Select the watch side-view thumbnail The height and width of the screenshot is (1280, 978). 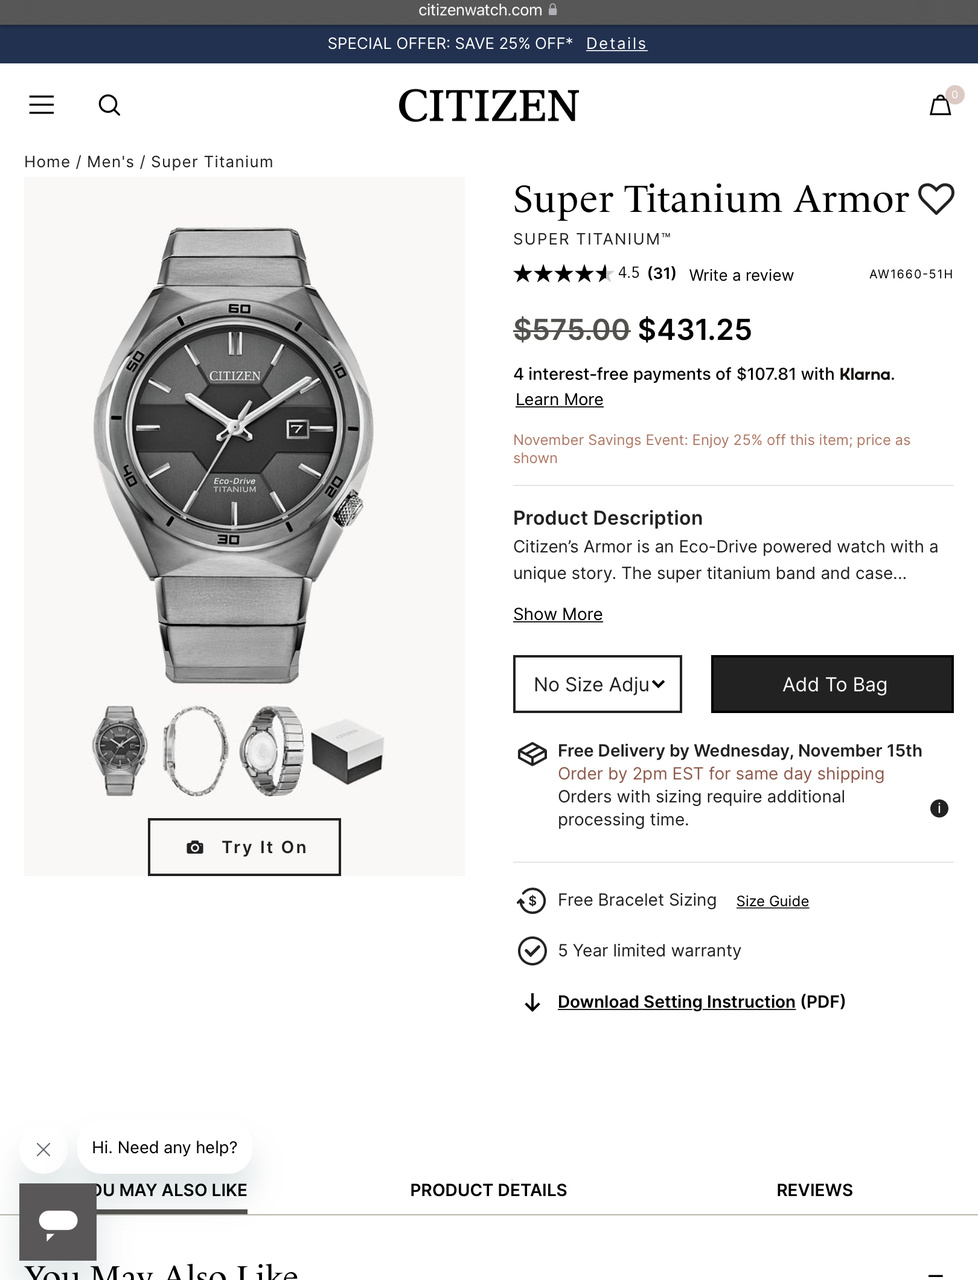click(x=195, y=751)
